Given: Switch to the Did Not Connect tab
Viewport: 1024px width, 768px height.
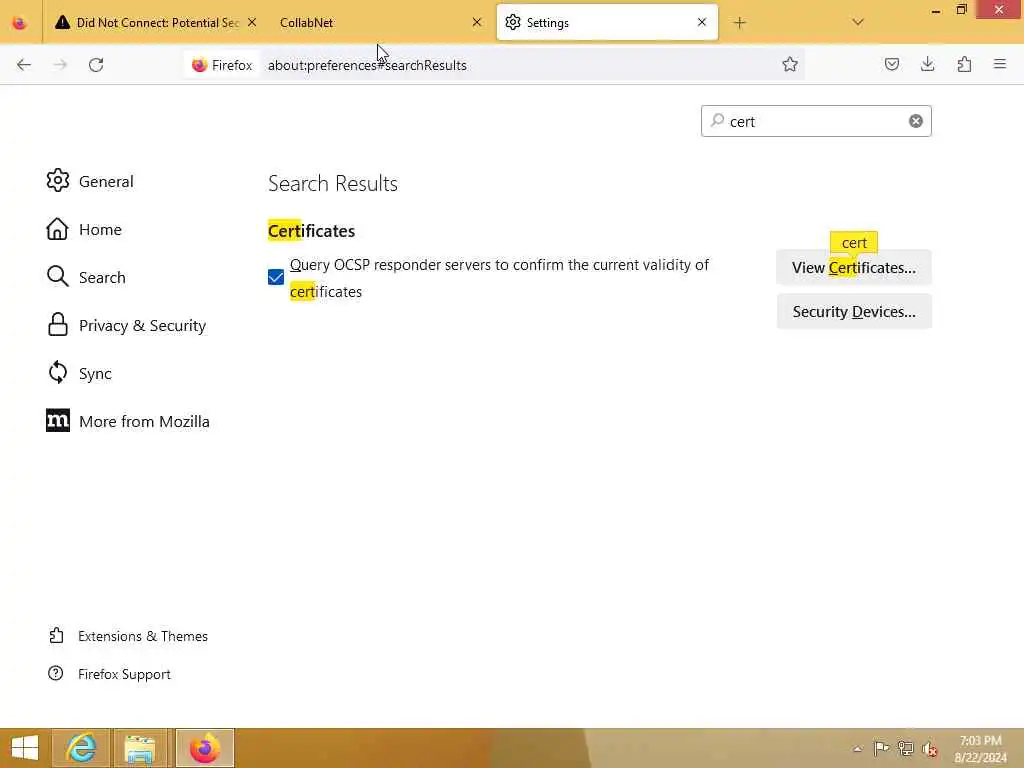Looking at the screenshot, I should click(155, 23).
